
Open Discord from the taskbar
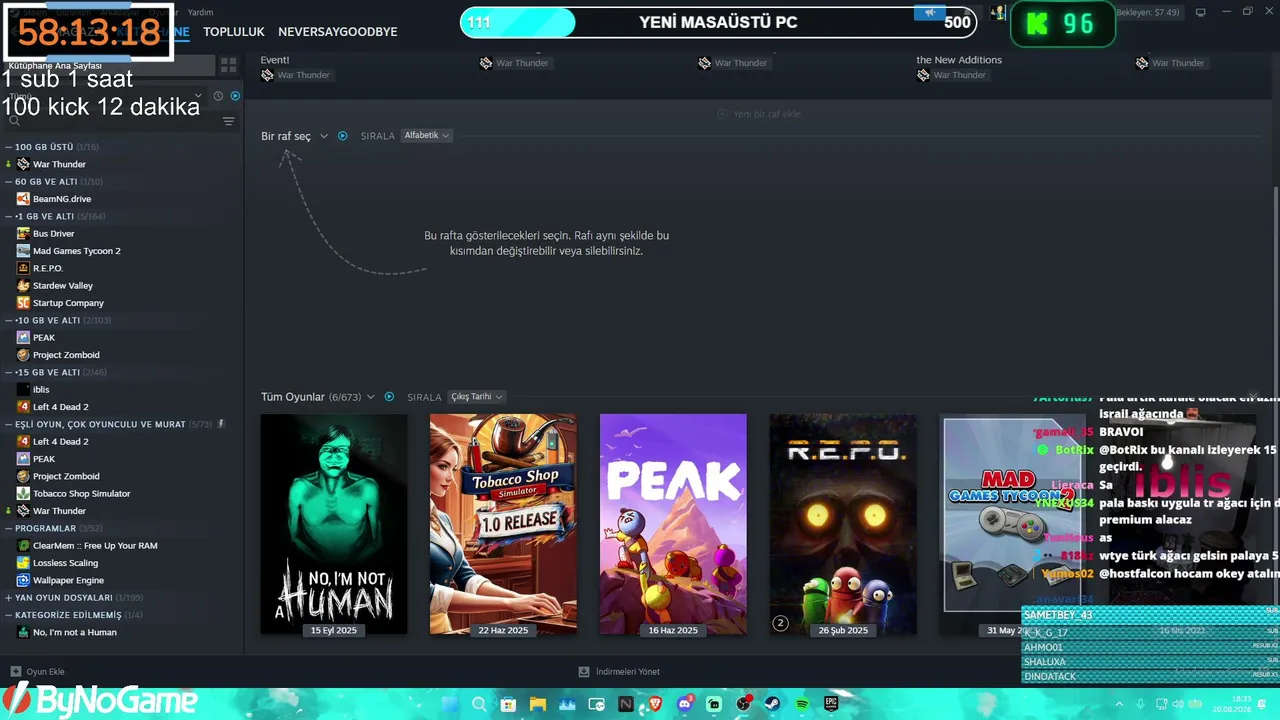click(685, 704)
